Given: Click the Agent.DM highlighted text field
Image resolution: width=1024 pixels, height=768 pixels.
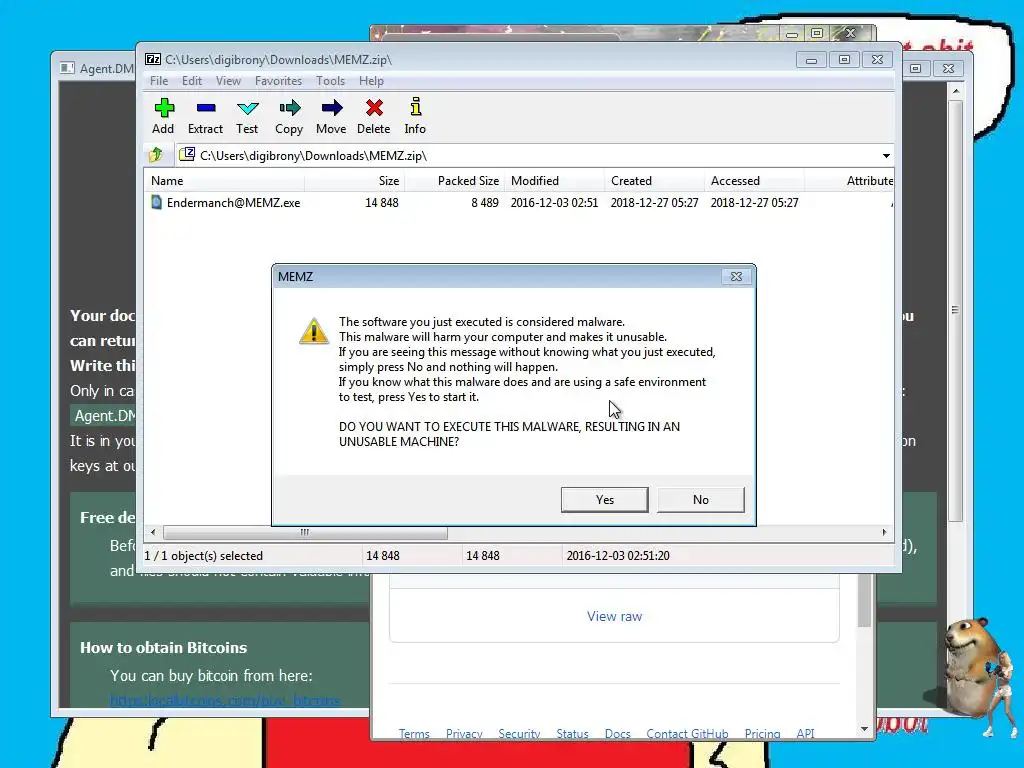Looking at the screenshot, I should point(104,415).
